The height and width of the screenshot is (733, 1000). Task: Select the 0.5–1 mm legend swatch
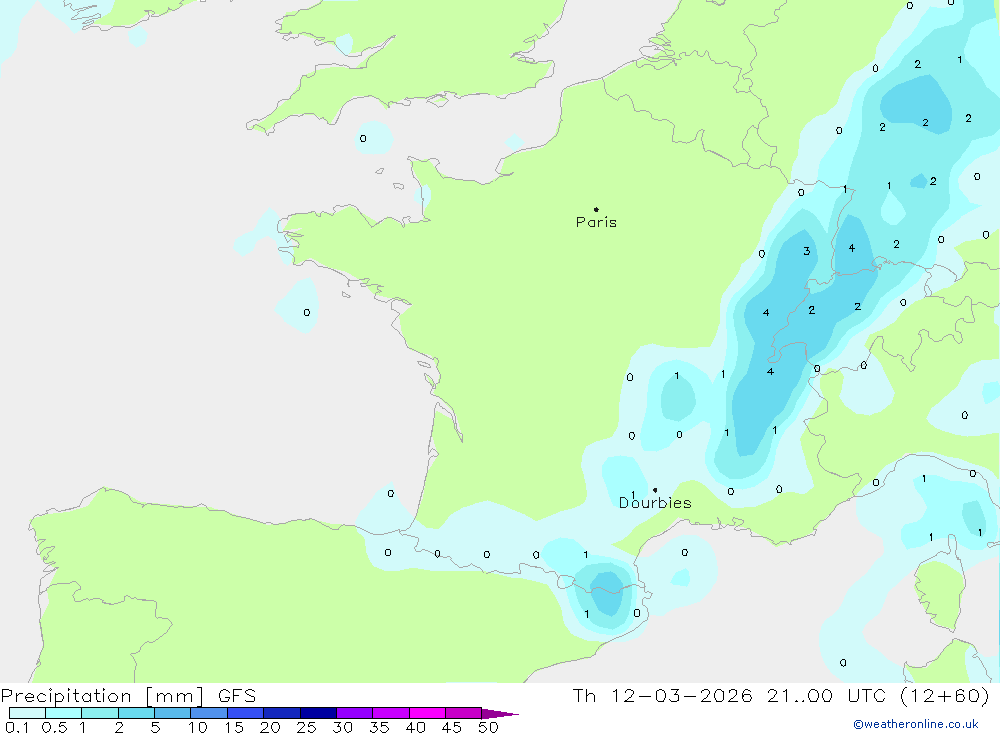point(63,713)
